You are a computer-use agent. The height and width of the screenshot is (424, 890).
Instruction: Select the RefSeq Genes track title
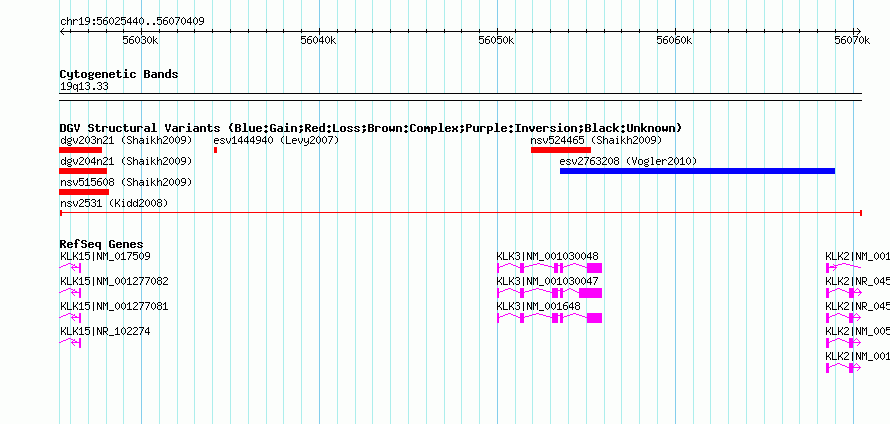102,244
